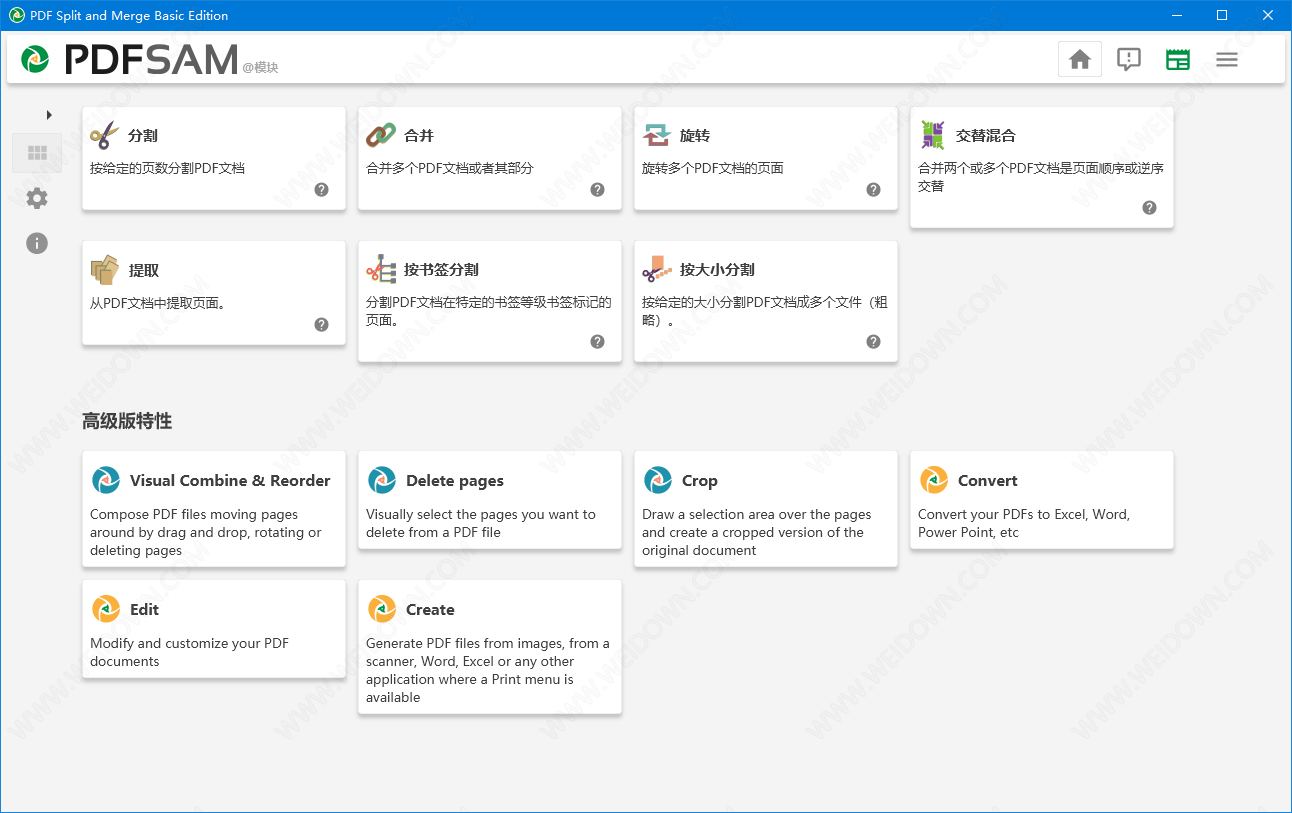Open the Convert feature title
Image resolution: width=1292 pixels, height=813 pixels.
(988, 480)
